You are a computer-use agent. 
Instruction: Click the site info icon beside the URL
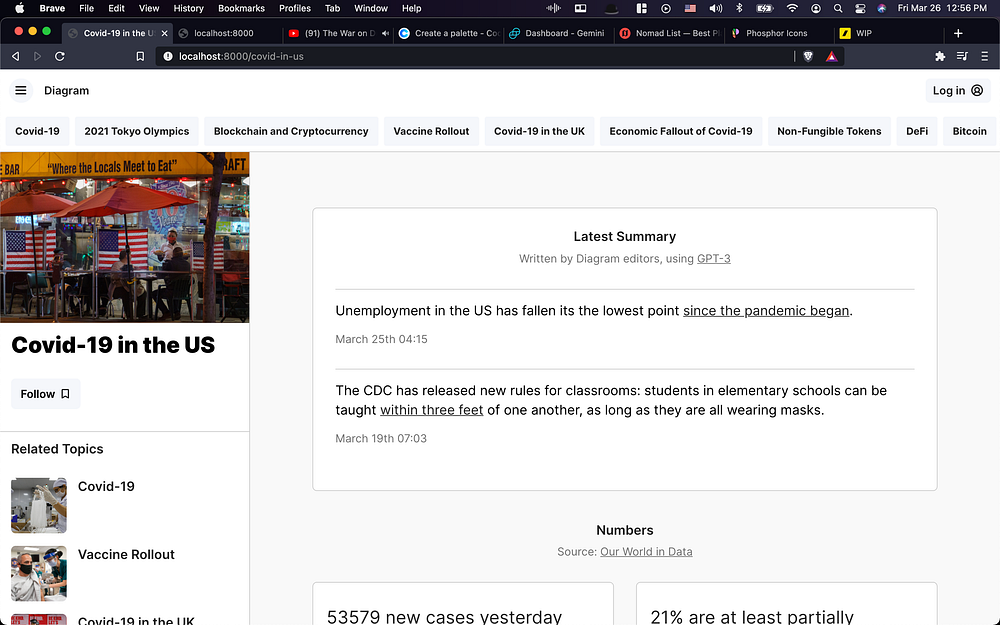[x=168, y=56]
